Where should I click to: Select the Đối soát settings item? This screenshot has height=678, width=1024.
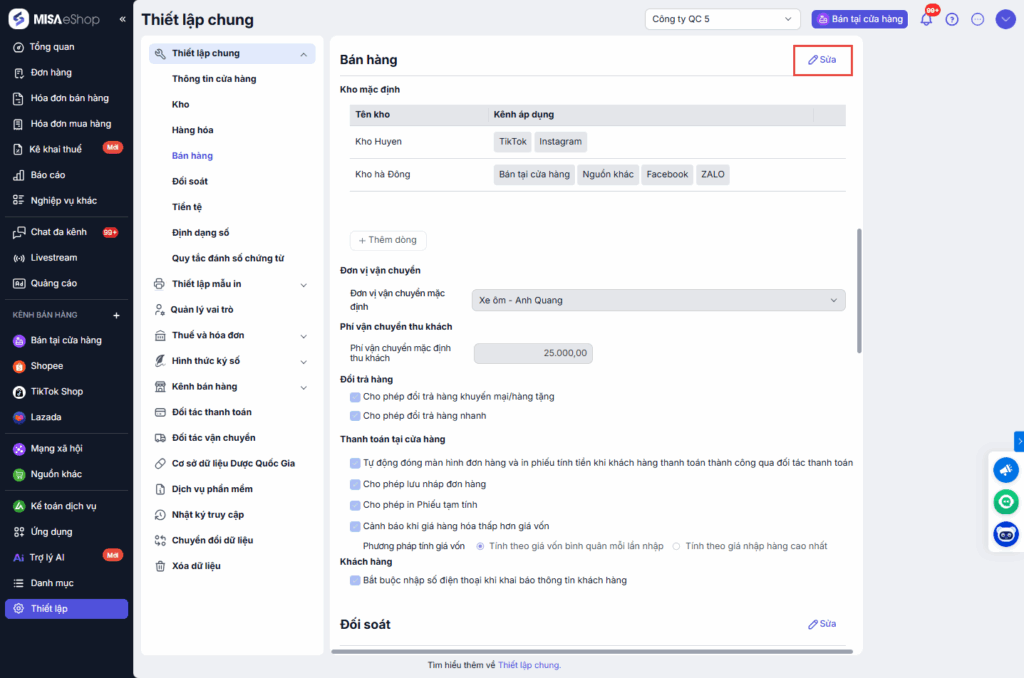[190, 181]
